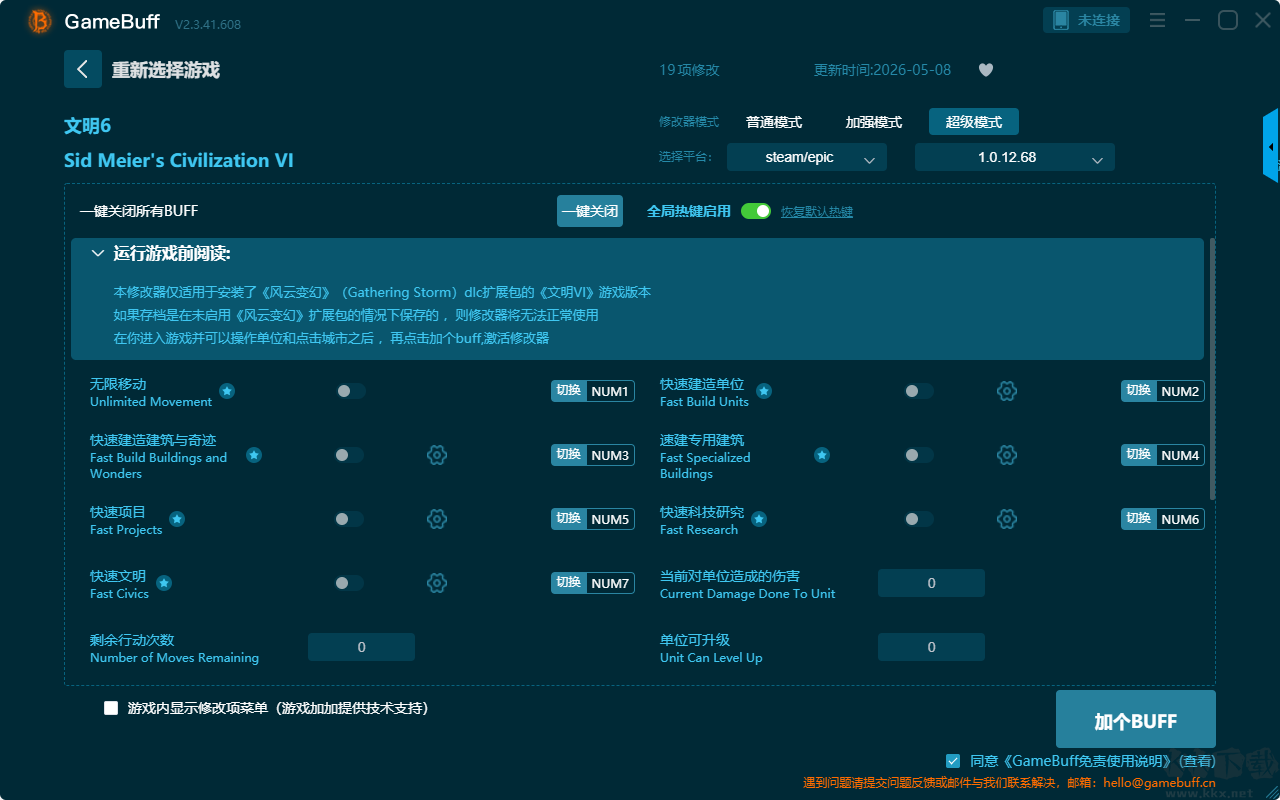Toggle Fast Projects switch
The image size is (1280, 800).
[x=350, y=519]
